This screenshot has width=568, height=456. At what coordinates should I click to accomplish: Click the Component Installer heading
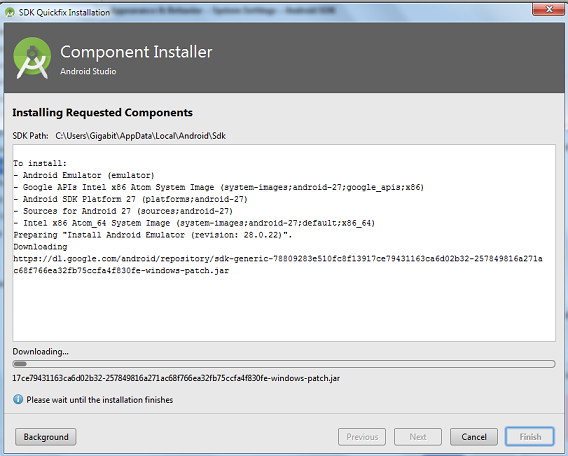[x=136, y=52]
